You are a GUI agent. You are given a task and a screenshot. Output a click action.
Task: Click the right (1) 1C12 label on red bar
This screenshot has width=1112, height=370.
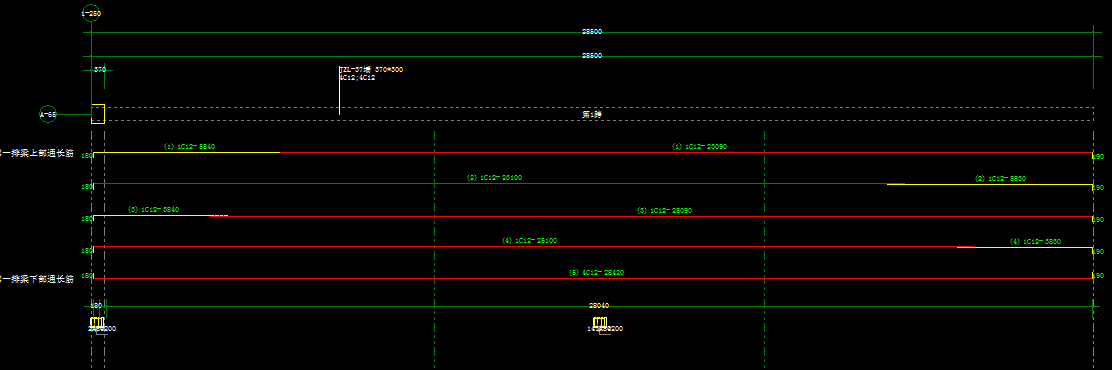pyautogui.click(x=699, y=147)
